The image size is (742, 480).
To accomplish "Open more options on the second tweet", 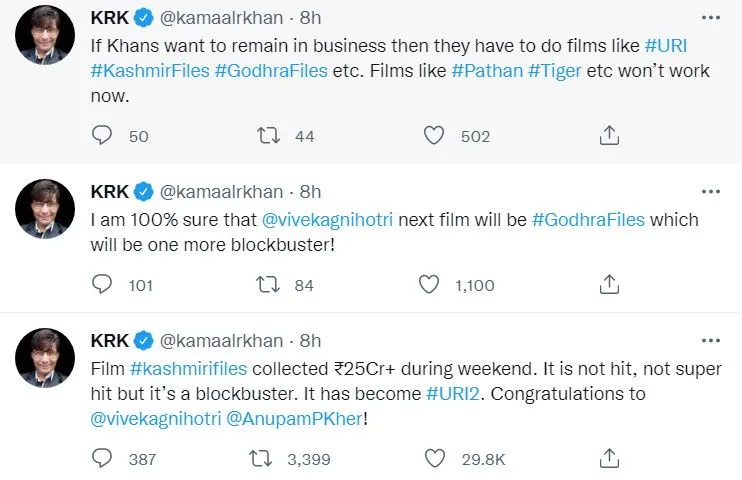I will point(711,192).
